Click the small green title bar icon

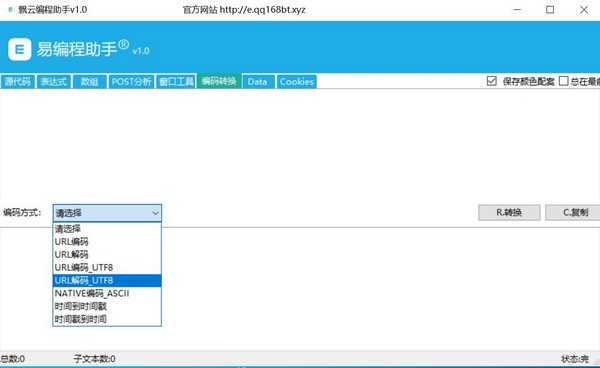tap(10, 10)
